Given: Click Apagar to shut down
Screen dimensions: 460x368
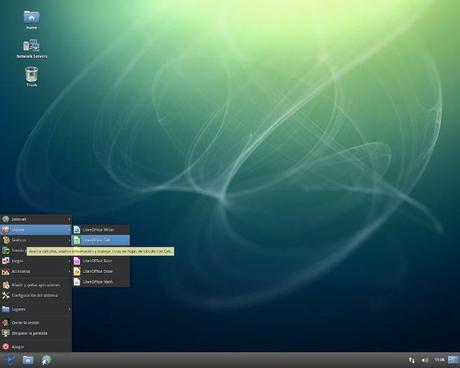Looking at the screenshot, I should [36, 347].
